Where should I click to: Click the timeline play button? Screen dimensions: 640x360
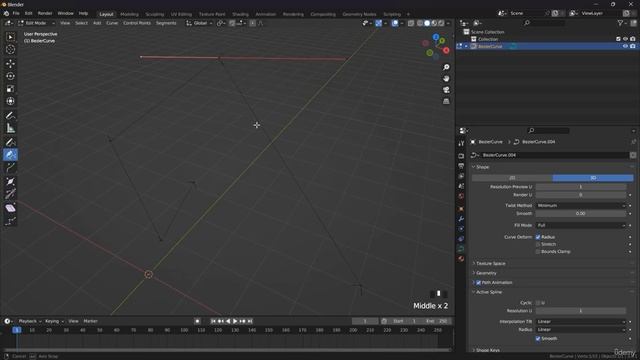[x=235, y=322]
